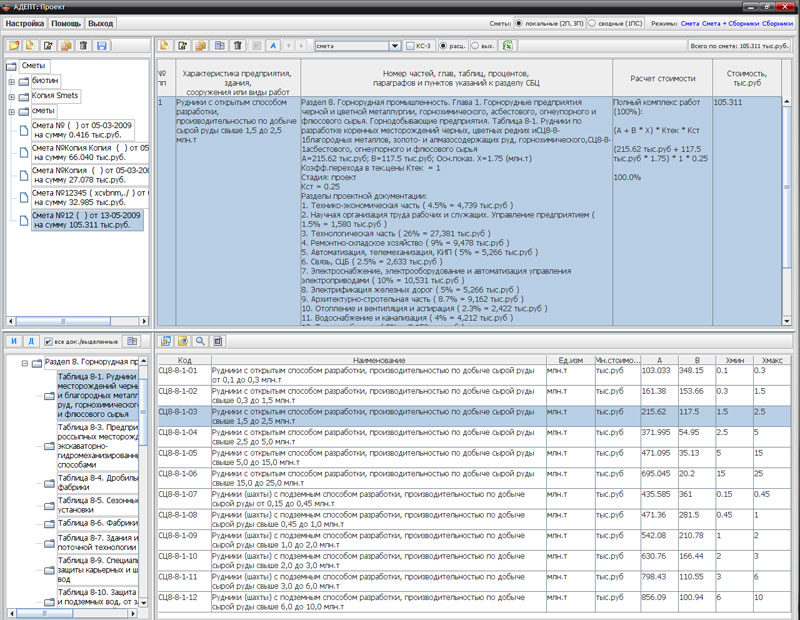The height and width of the screenshot is (620, 800).
Task: Collapse 'Раздел 8. Горнорудная' tree node
Action: pos(24,362)
